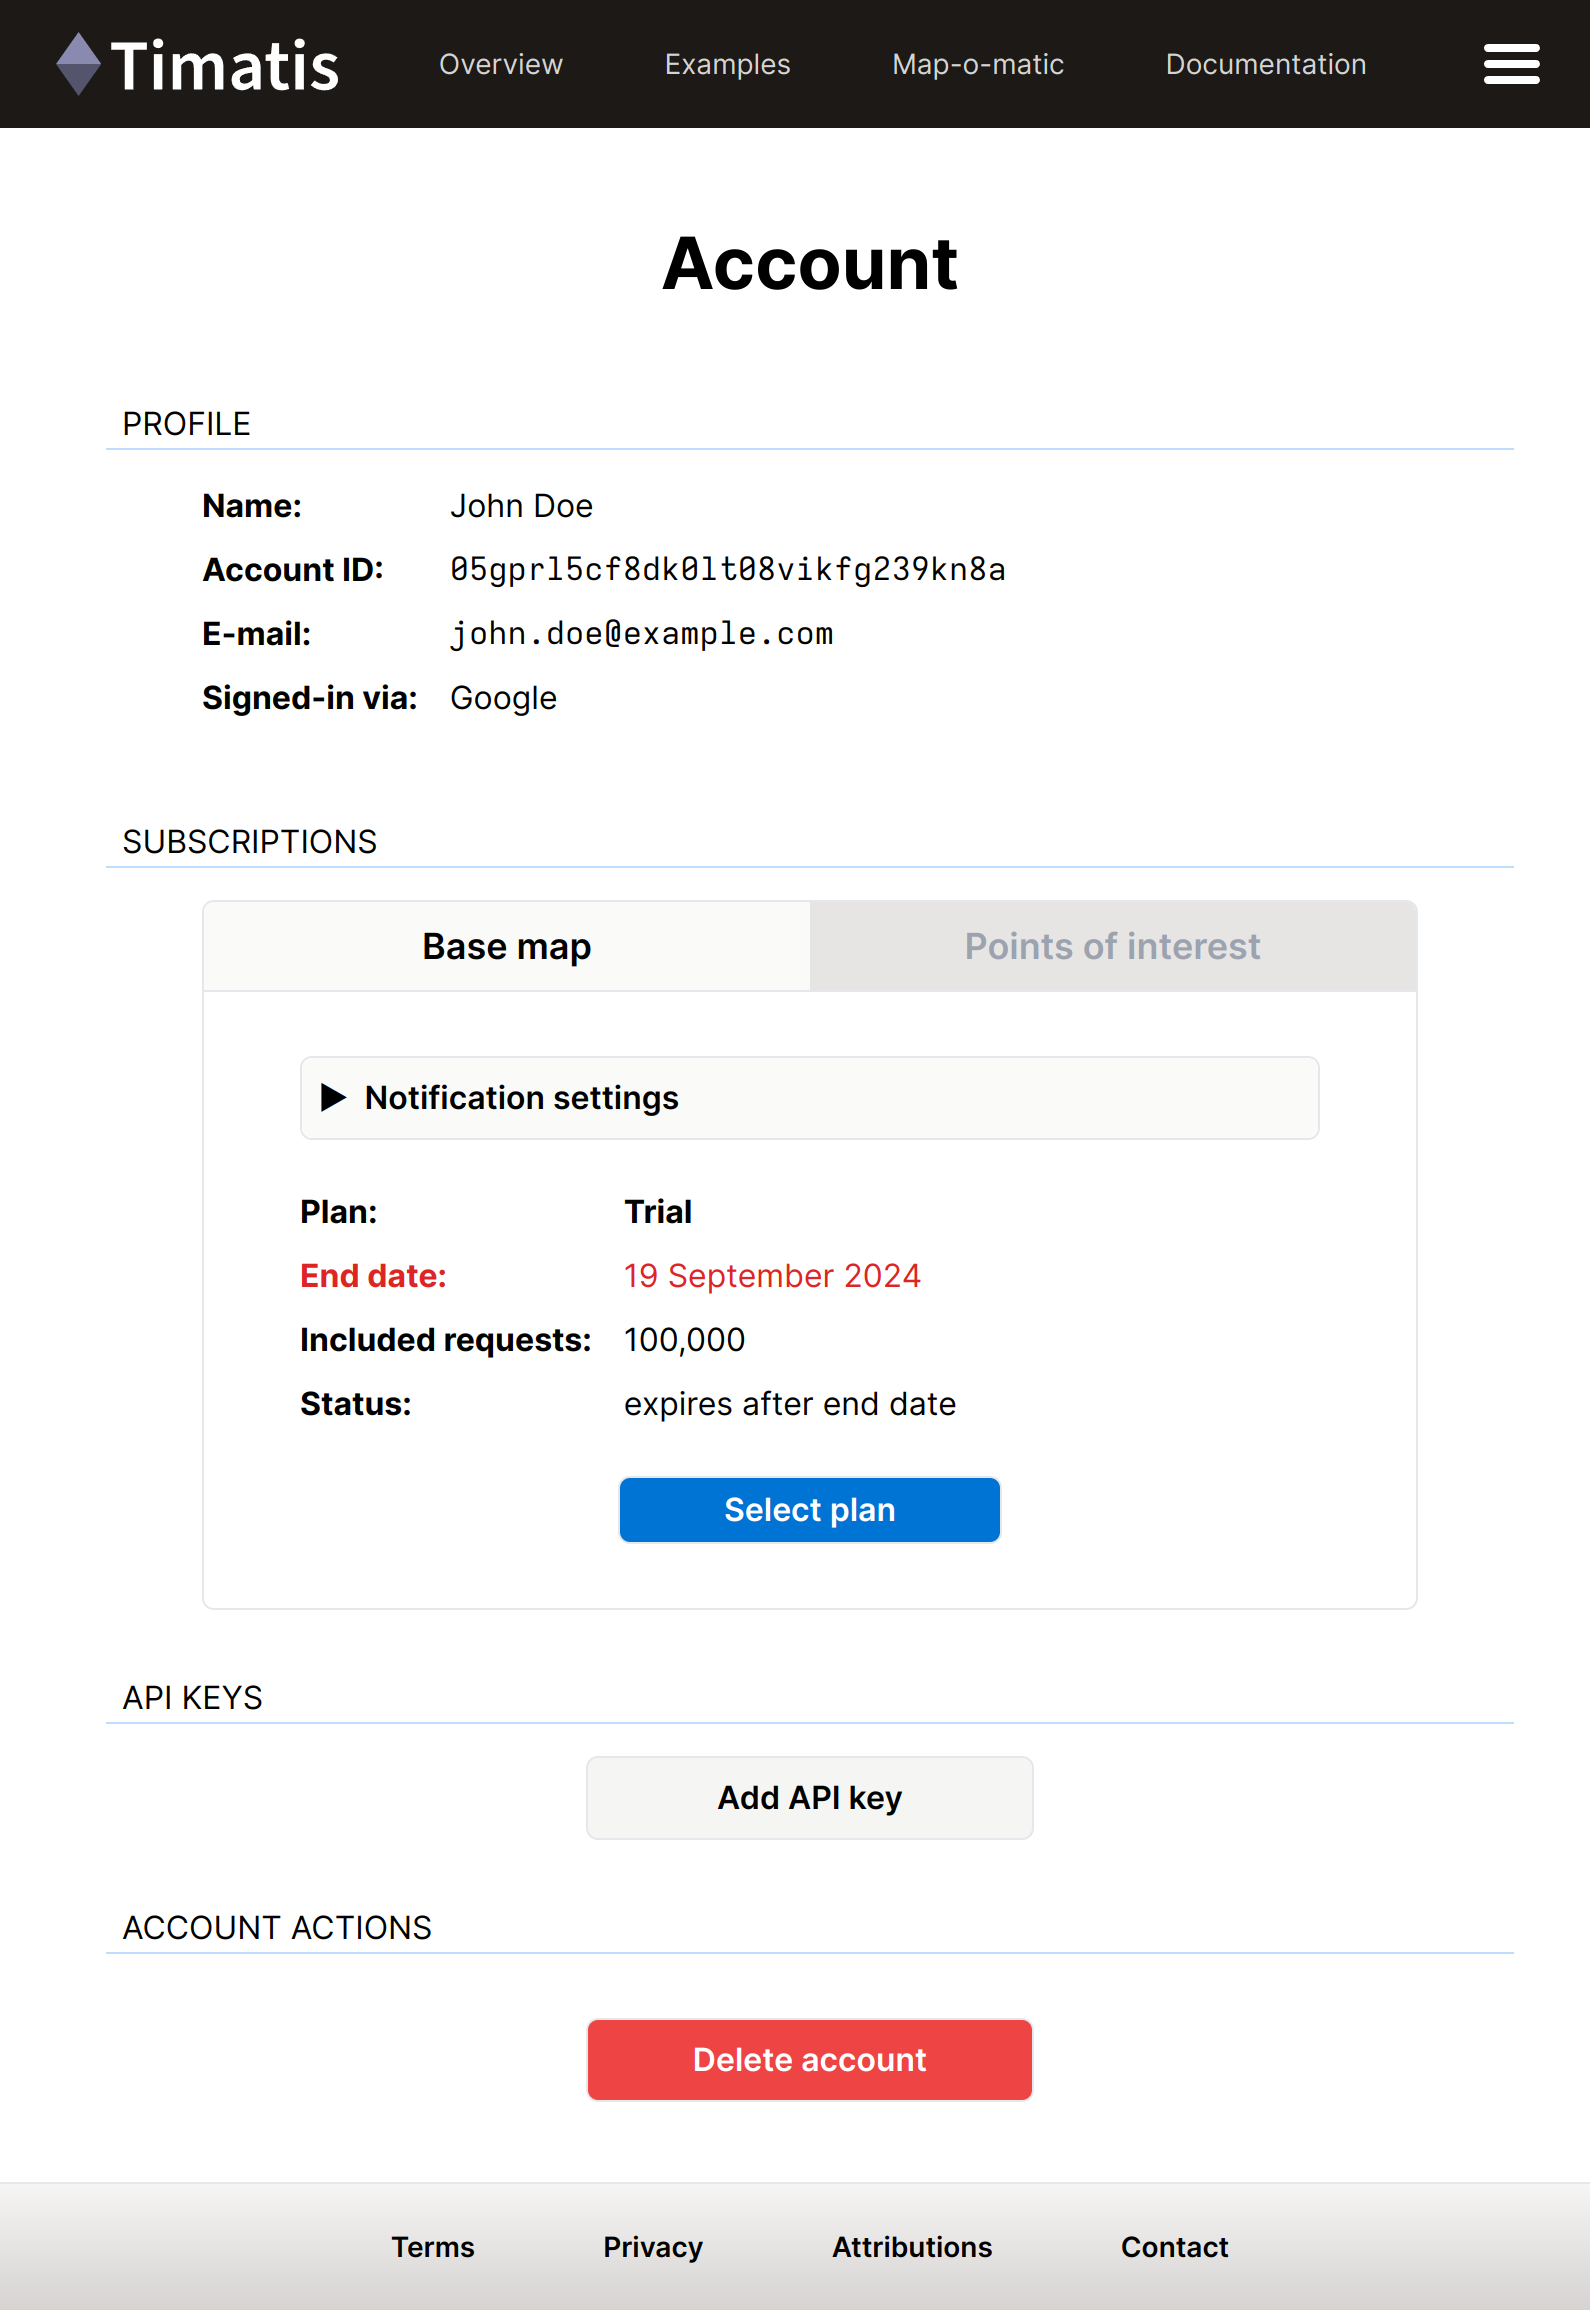This screenshot has height=2310, width=1590.
Task: Switch to the Points of interest tab
Action: pyautogui.click(x=1112, y=946)
